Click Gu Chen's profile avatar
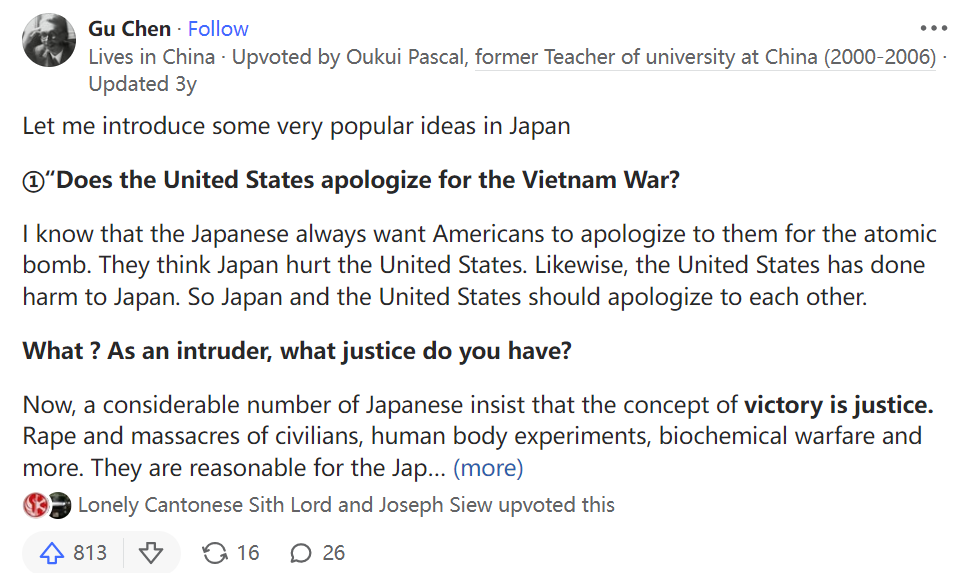This screenshot has height=573, width=975. click(49, 42)
